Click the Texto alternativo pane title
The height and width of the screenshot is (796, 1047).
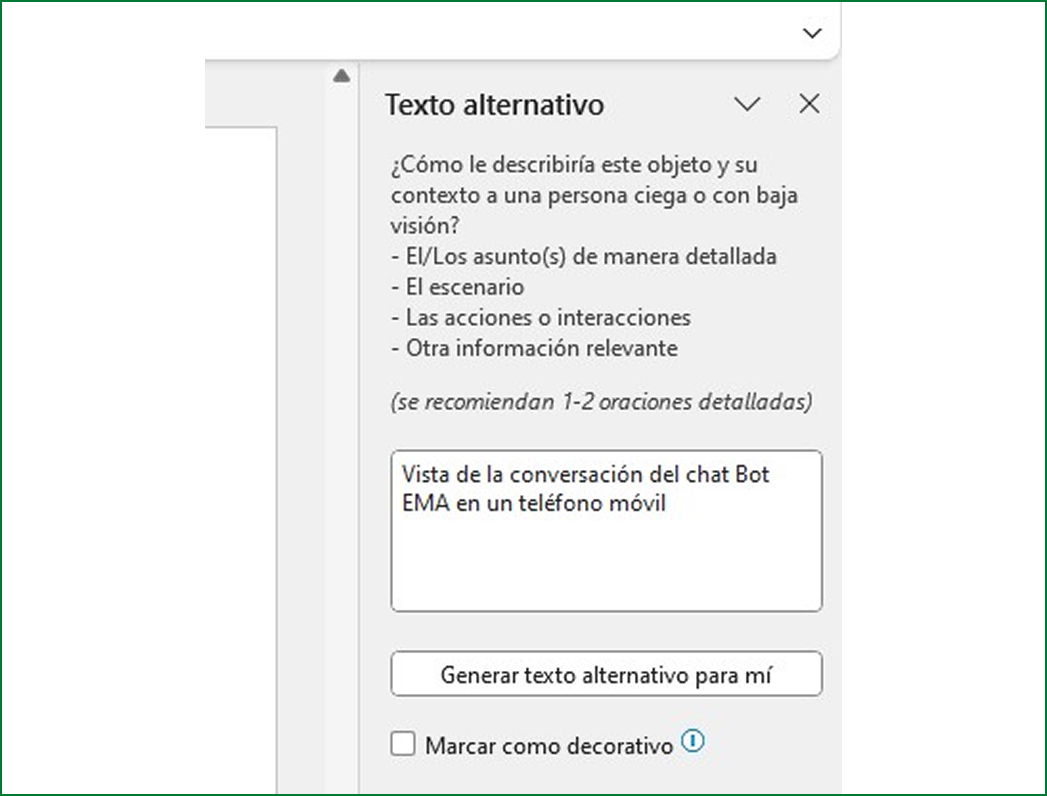tap(494, 105)
